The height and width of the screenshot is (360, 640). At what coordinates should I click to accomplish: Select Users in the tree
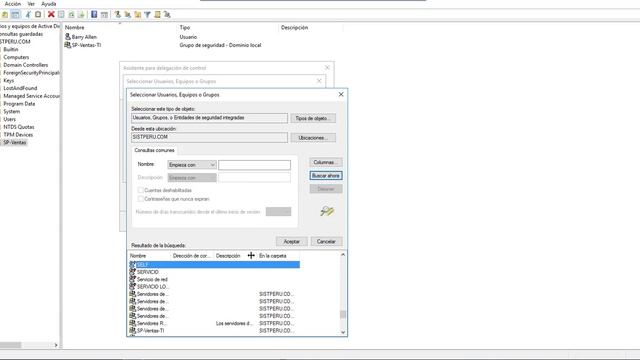pos(9,119)
